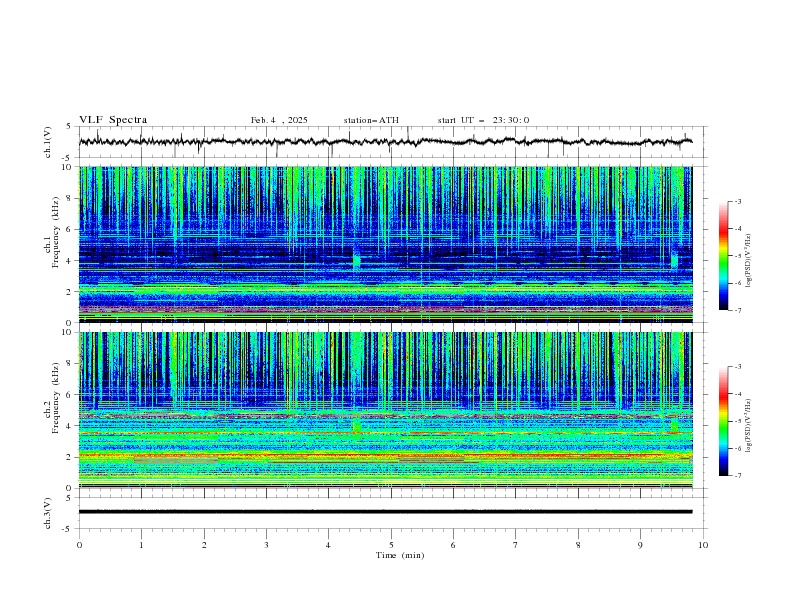Click the "2" tick on the time axis
Image resolution: width=792 pixels, height=612 pixels.
click(x=204, y=545)
